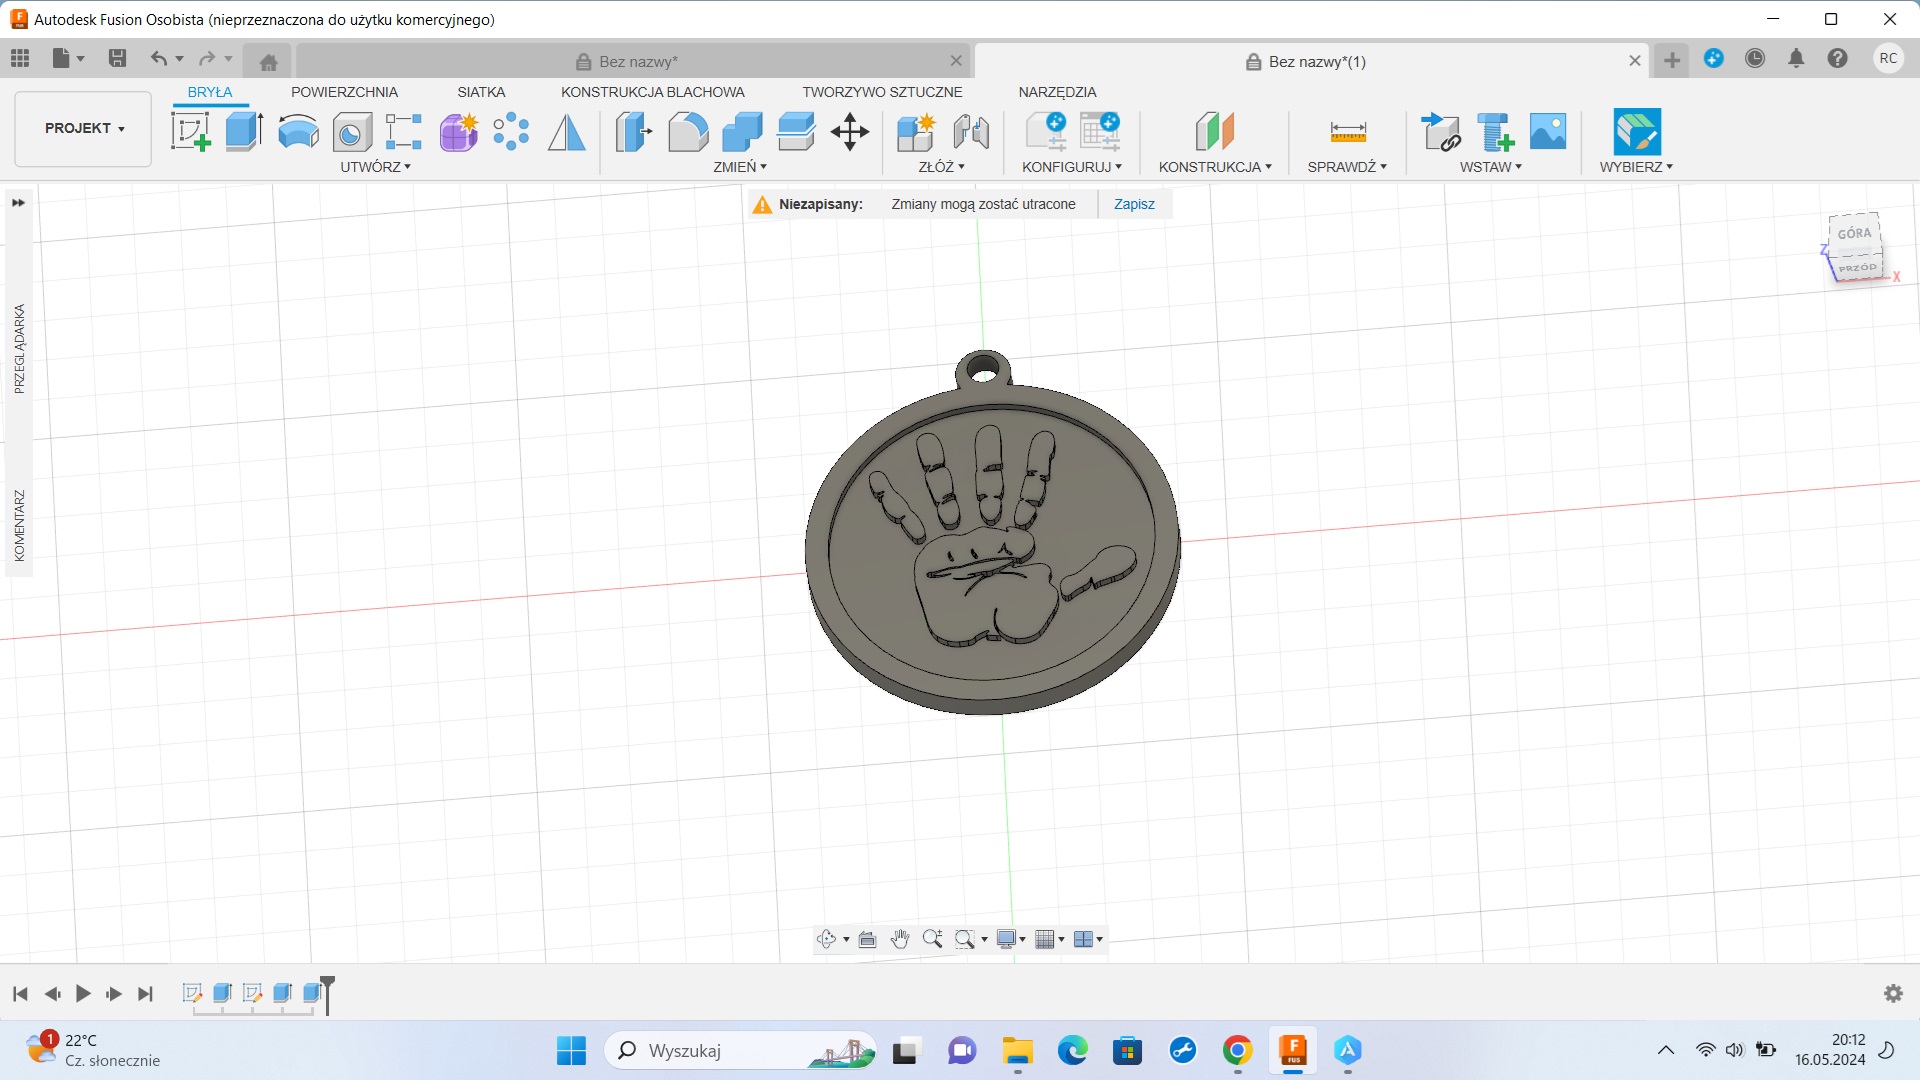Click the Zapisz link

point(1134,204)
